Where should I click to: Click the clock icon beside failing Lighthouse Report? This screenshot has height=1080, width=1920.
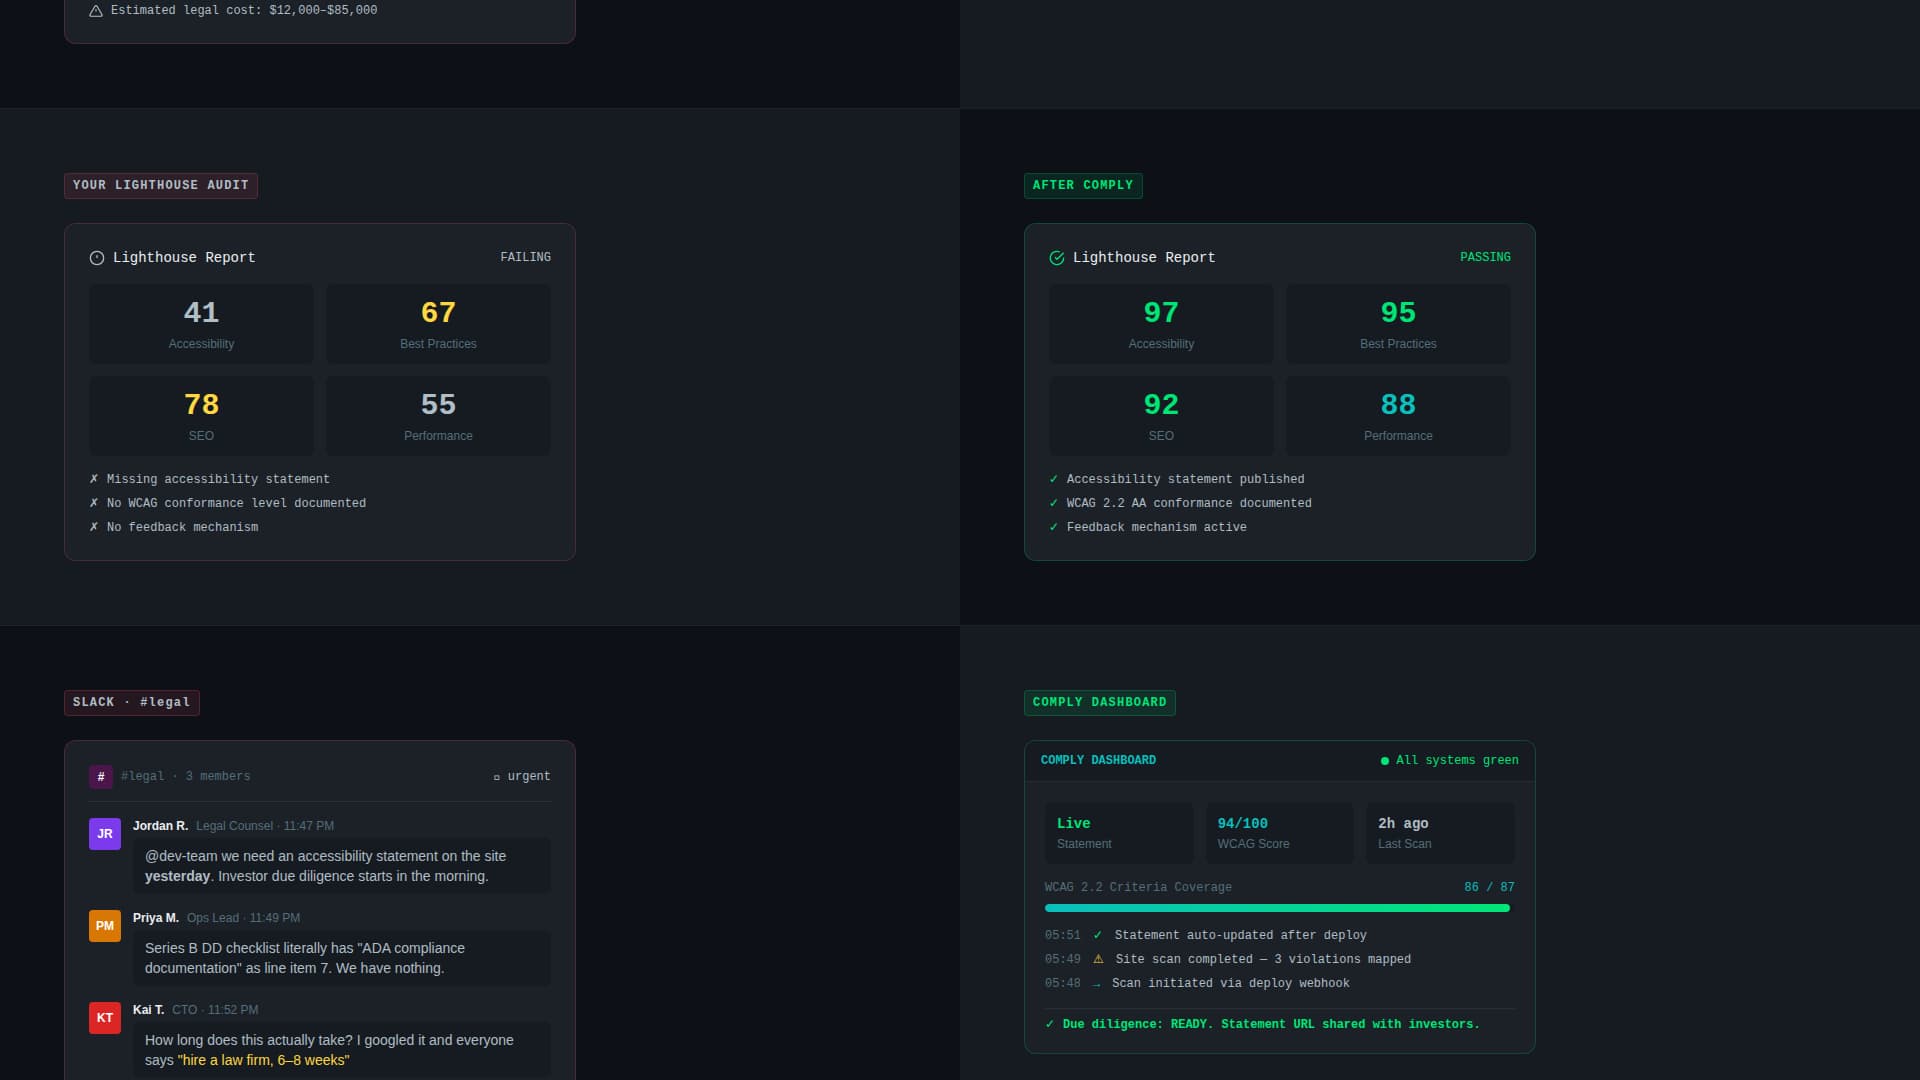coord(97,258)
